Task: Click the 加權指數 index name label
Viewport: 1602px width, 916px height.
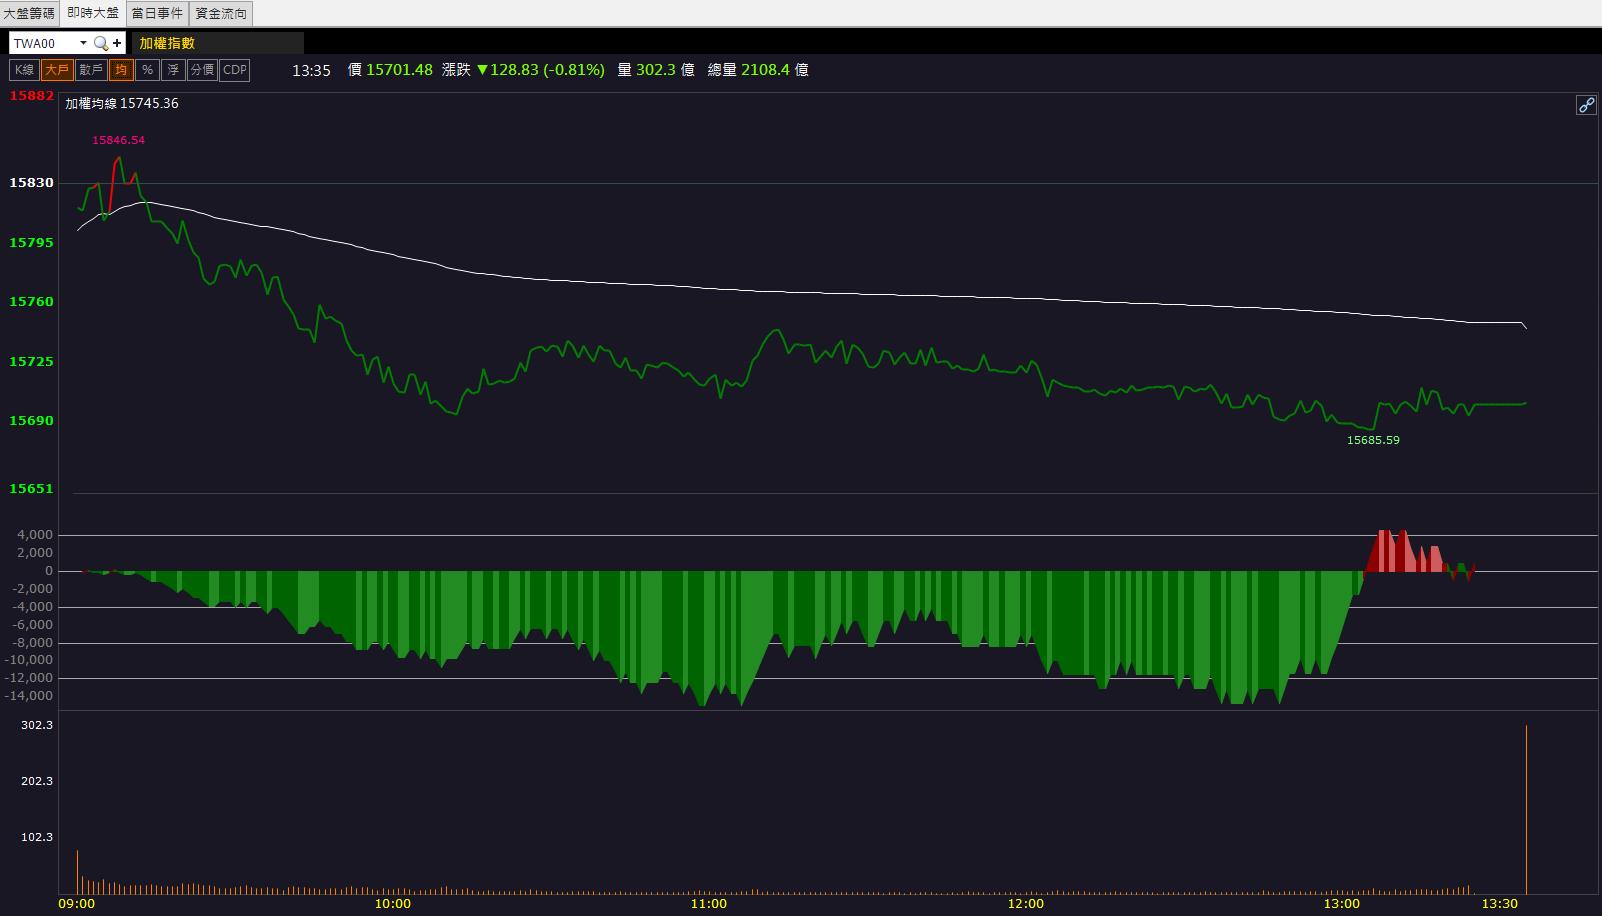Action: pyautogui.click(x=167, y=43)
